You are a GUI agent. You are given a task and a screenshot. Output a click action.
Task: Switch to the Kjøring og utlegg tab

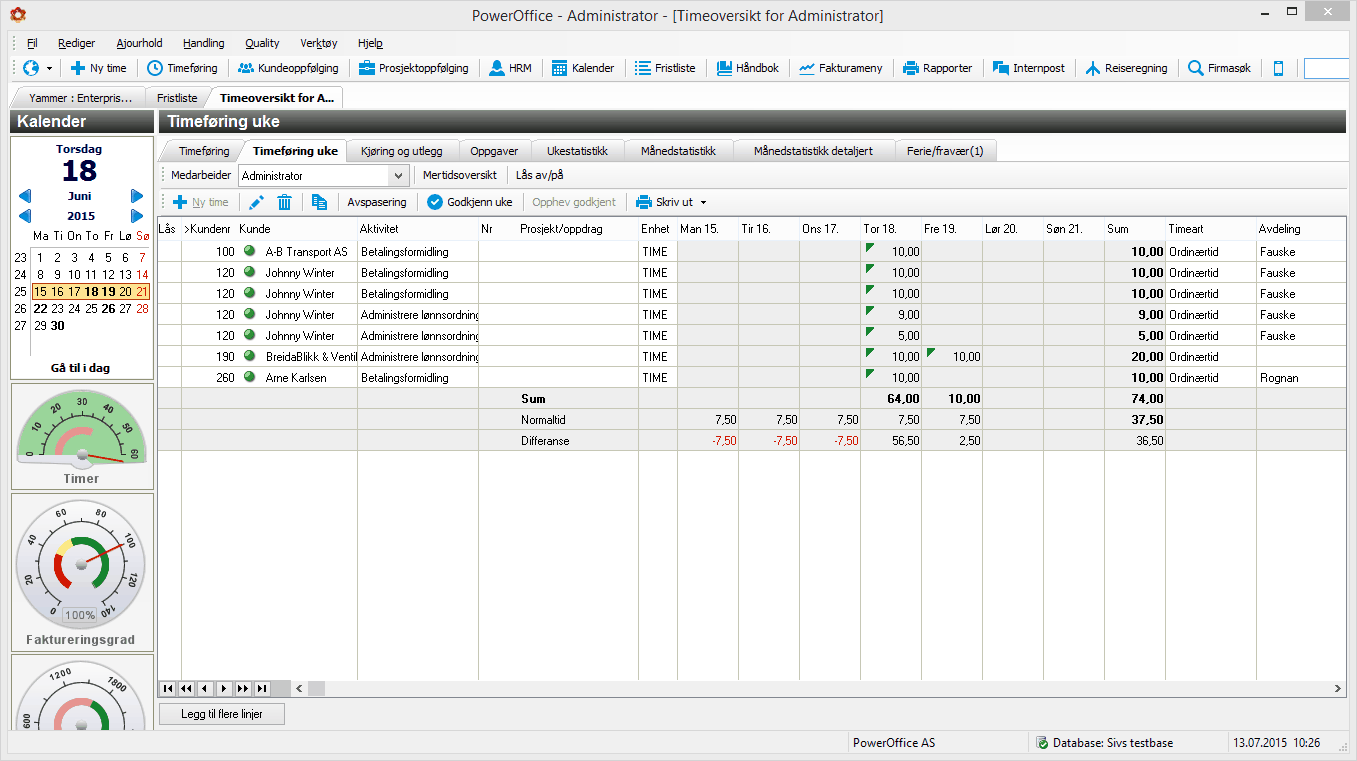coord(402,151)
